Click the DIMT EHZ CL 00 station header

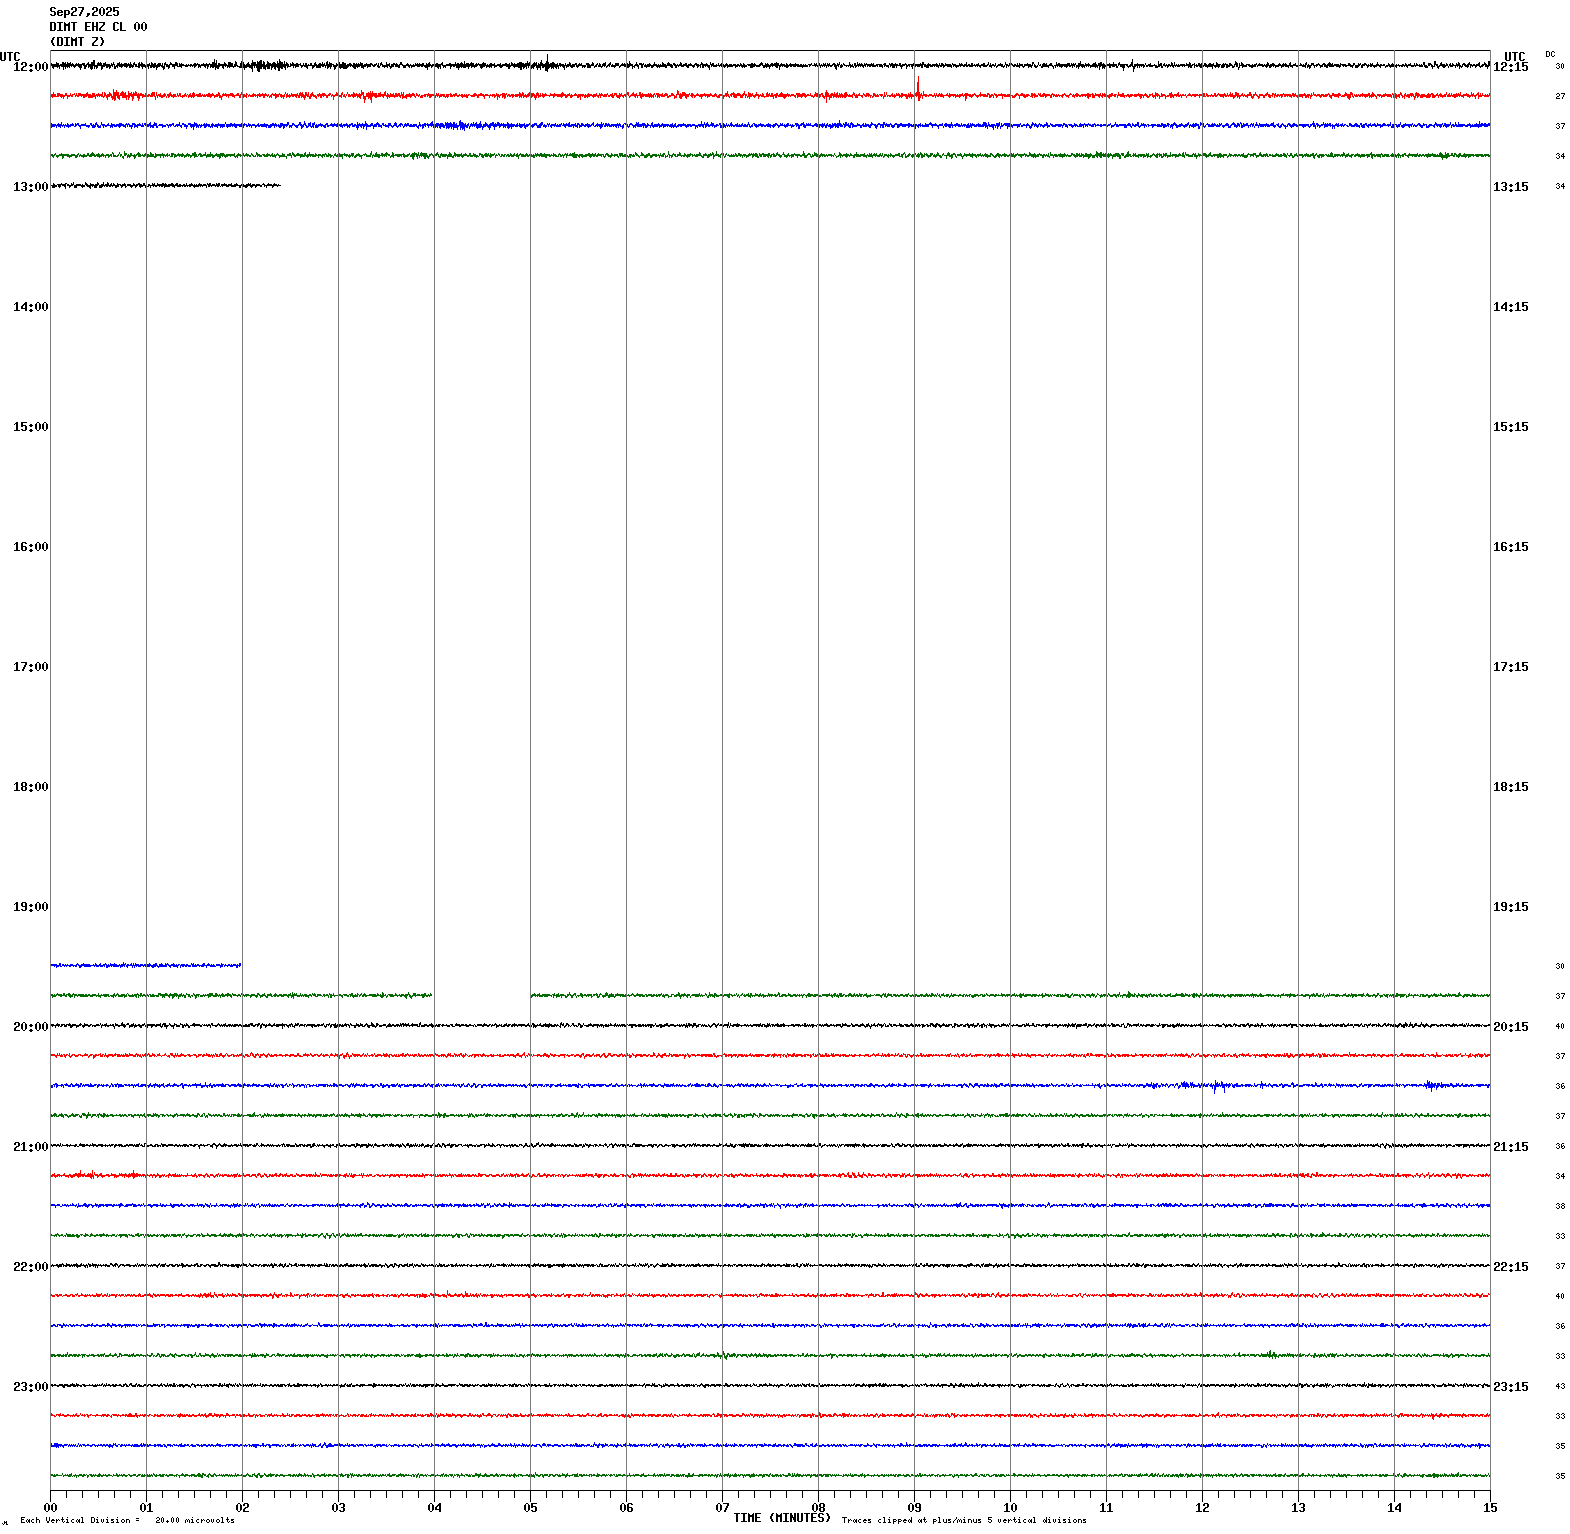(x=98, y=27)
